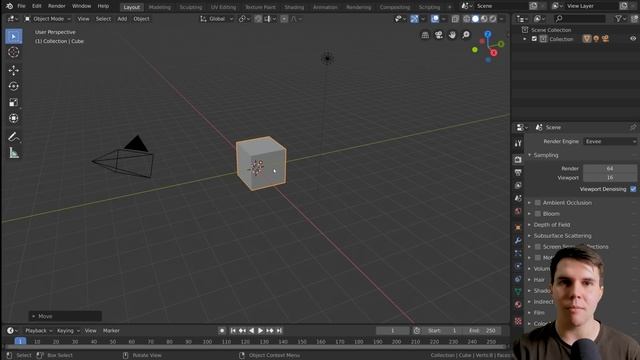This screenshot has width=640, height=360.
Task: Expand the Depth of Field panel
Action: (551, 225)
